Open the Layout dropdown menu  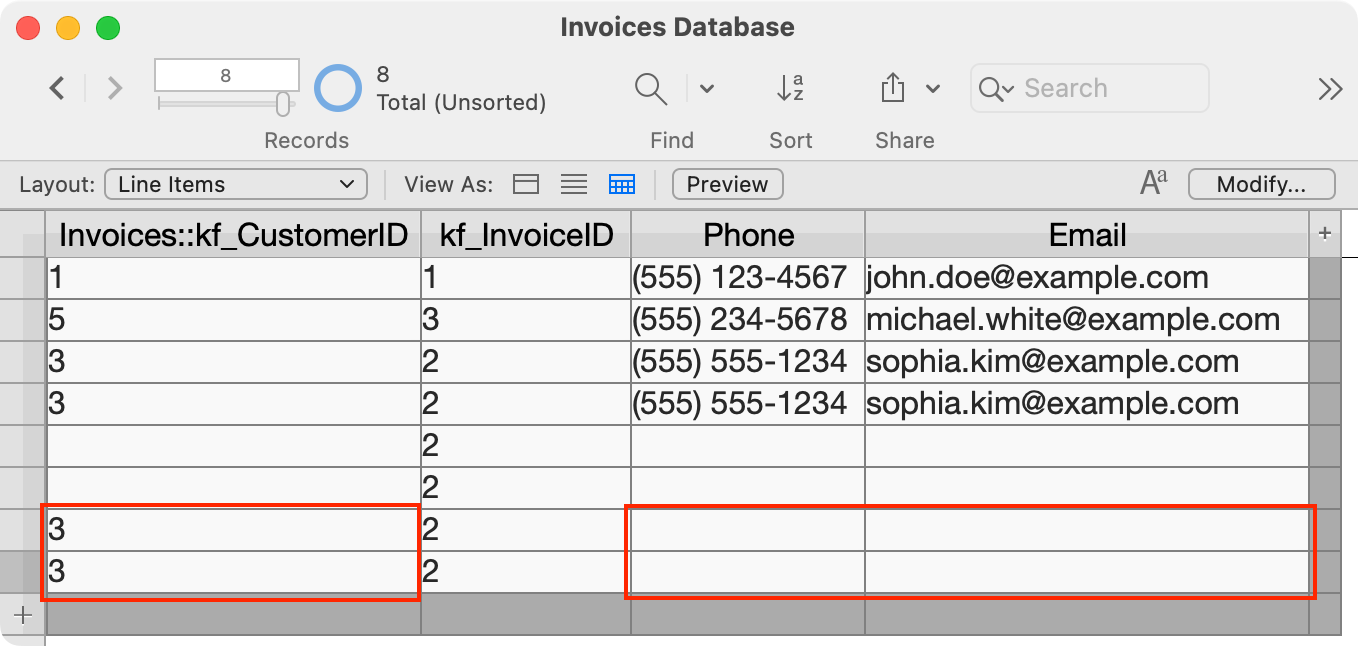pyautogui.click(x=235, y=185)
